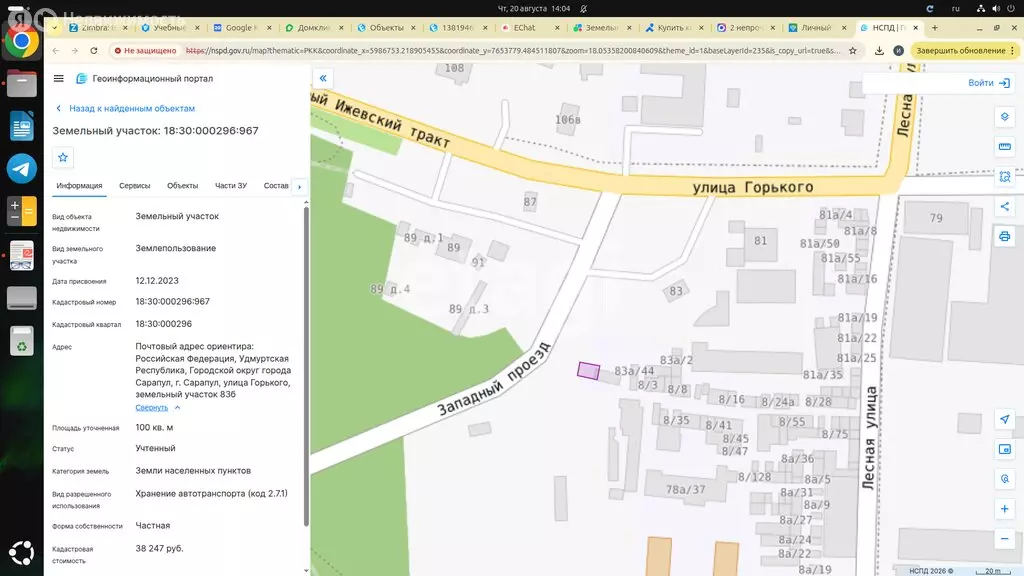Click the Завершить обновление browser button
Screen dimensions: 1024x576
(965, 50)
